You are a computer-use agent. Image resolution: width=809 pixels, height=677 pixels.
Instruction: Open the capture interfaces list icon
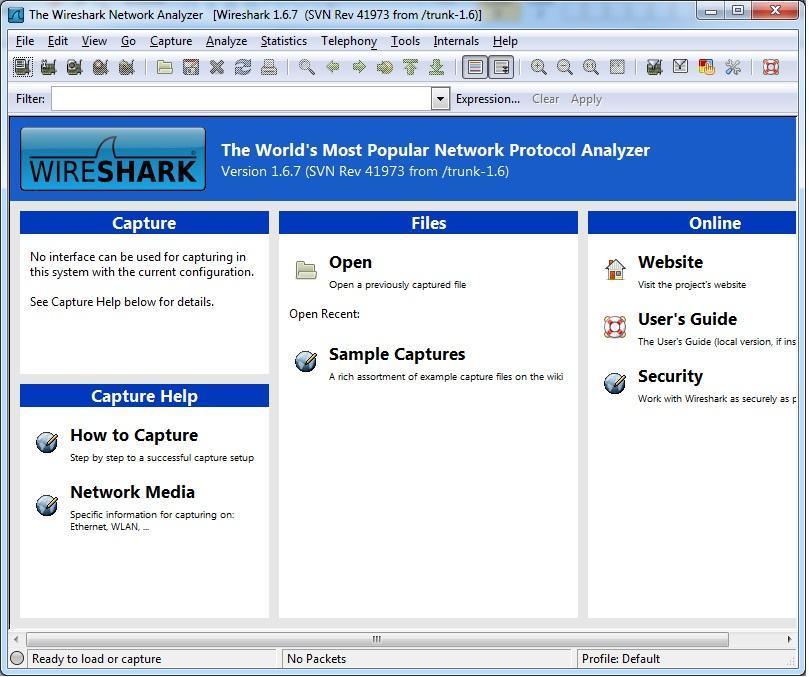[23, 67]
